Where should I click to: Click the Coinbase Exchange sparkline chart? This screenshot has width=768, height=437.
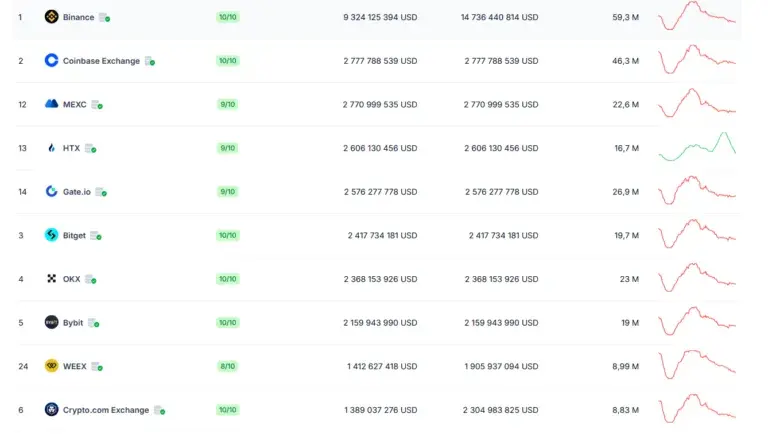[697, 59]
